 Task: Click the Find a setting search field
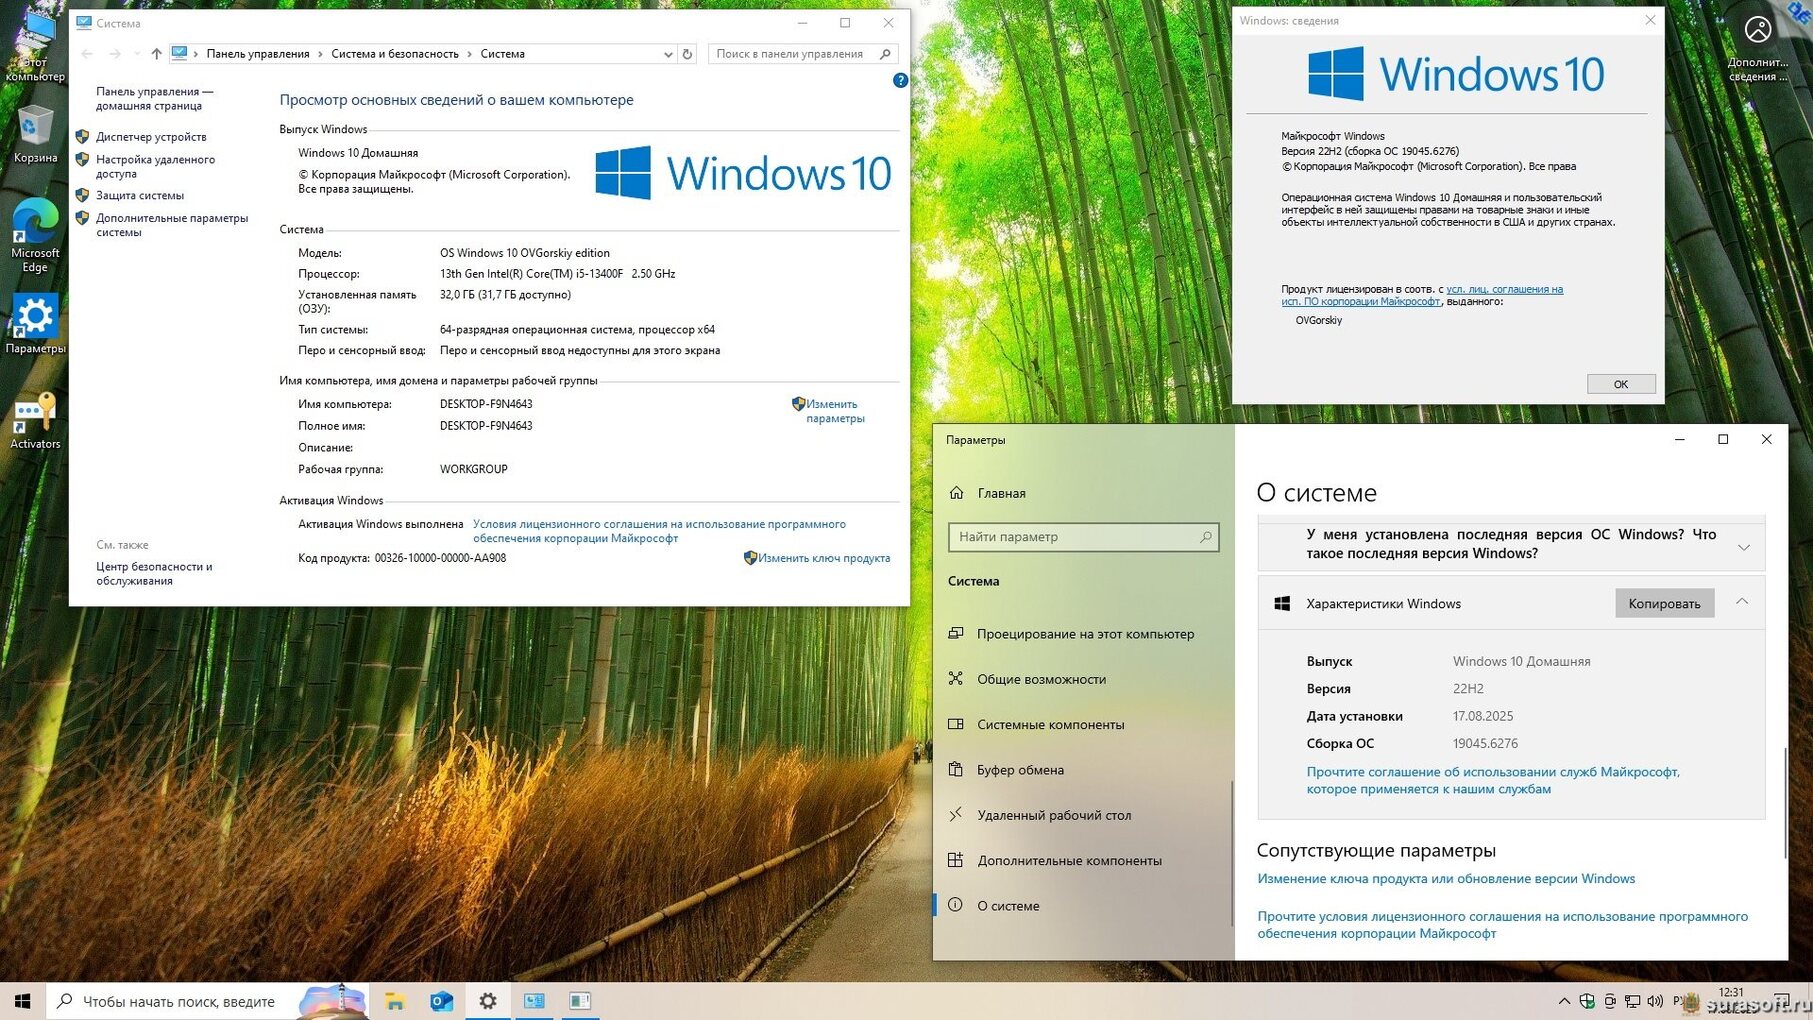pyautogui.click(x=1076, y=537)
